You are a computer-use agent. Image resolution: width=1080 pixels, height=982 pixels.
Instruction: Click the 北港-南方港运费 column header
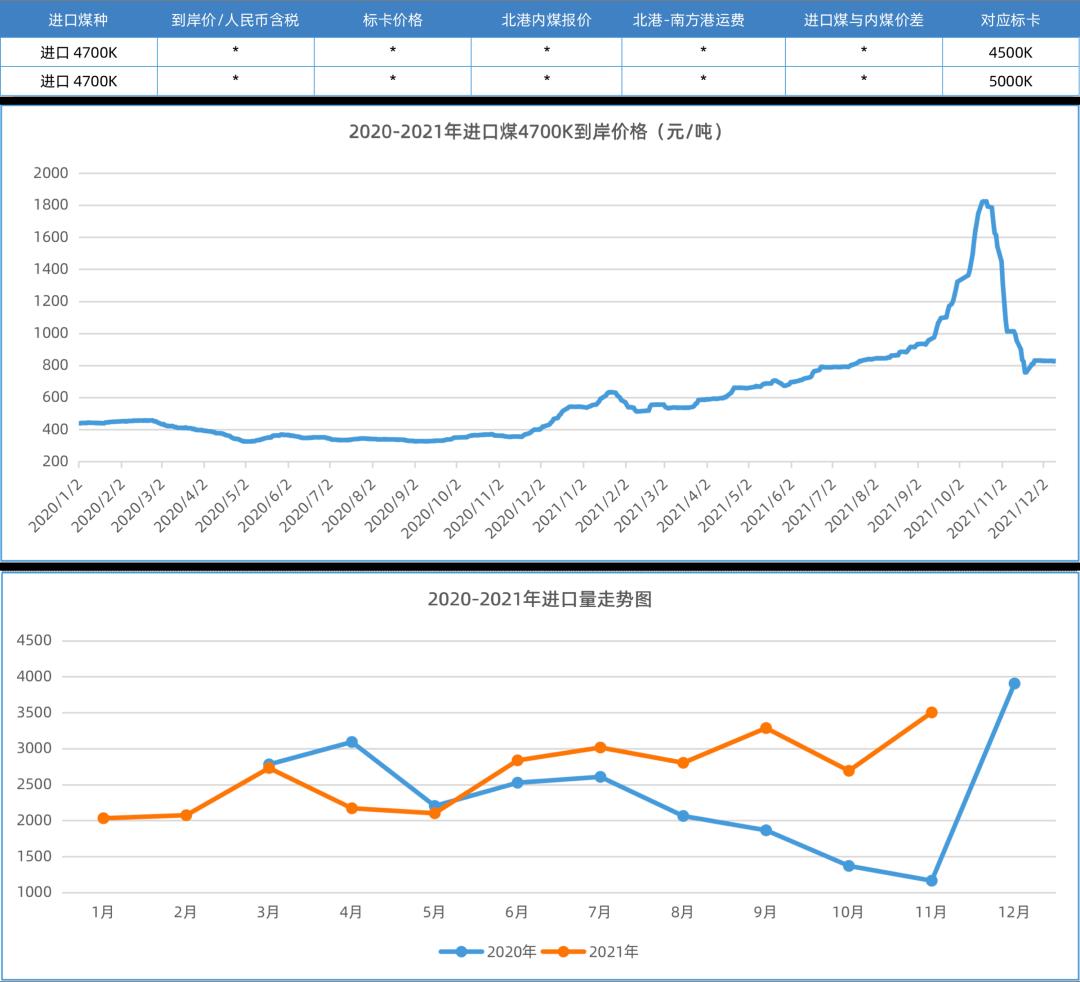(x=703, y=20)
